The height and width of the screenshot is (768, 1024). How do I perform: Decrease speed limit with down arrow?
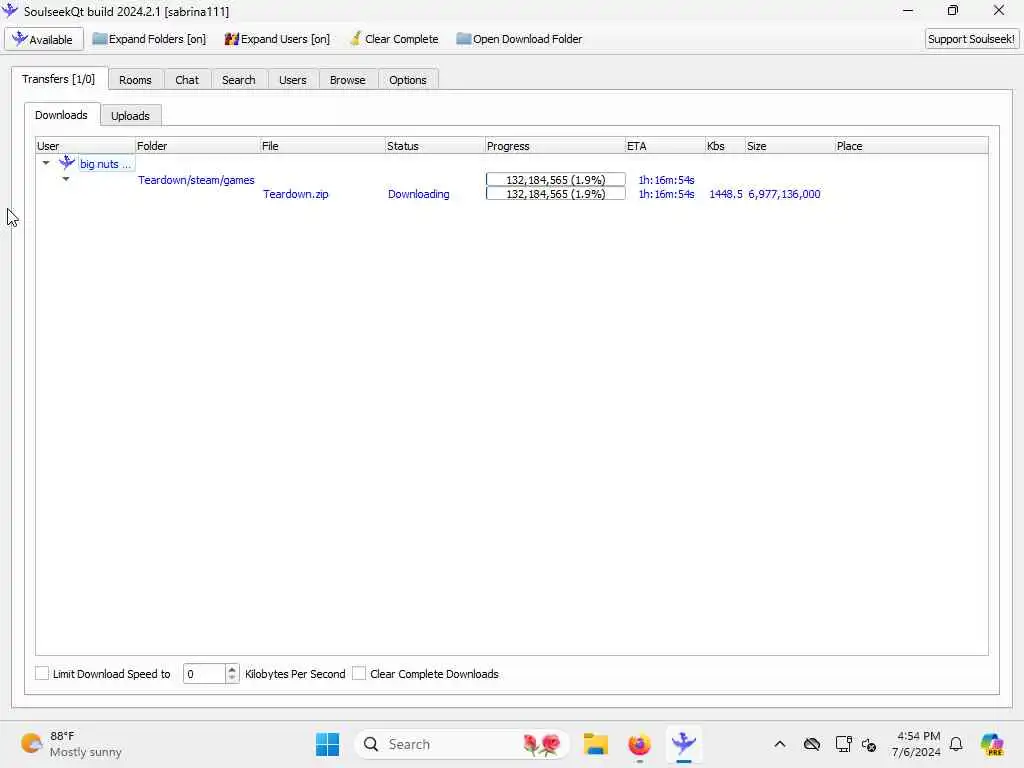232,679
